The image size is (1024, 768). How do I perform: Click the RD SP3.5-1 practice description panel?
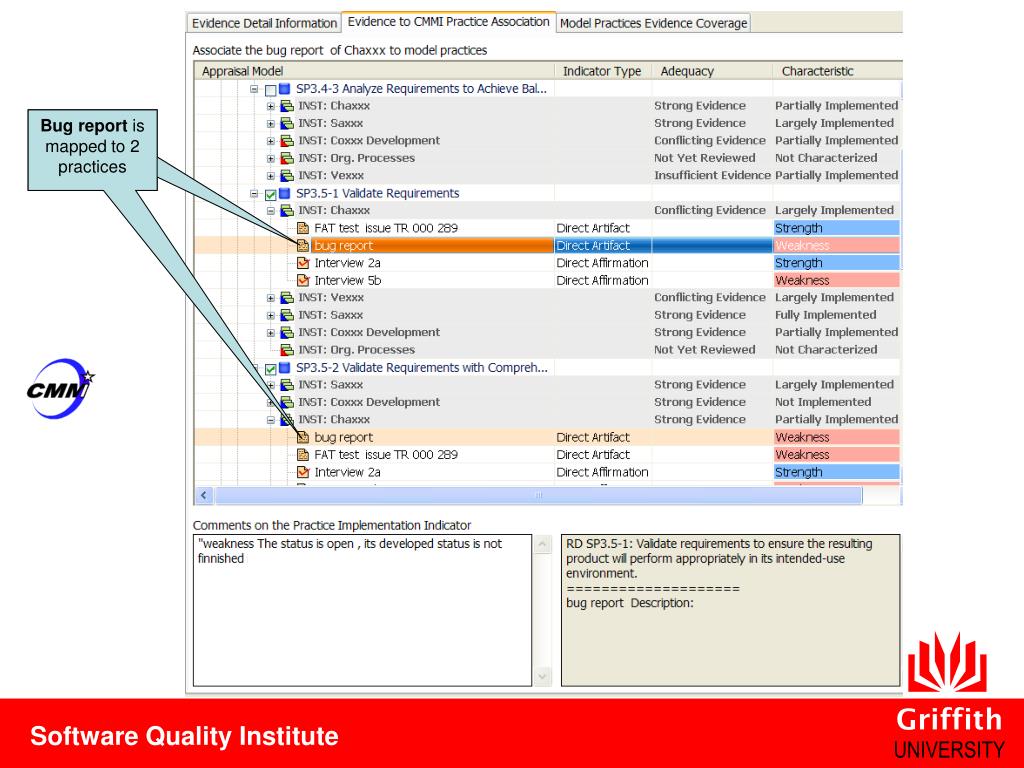[x=730, y=611]
